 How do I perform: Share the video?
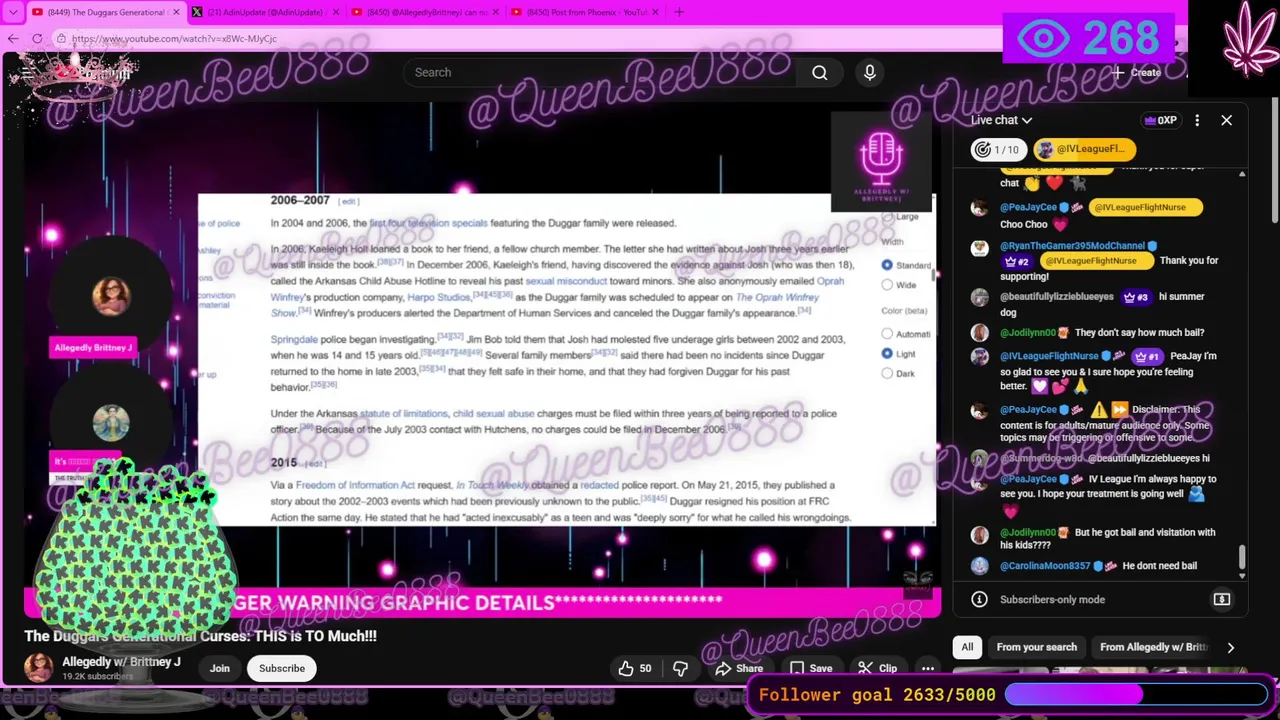pyautogui.click(x=740, y=668)
